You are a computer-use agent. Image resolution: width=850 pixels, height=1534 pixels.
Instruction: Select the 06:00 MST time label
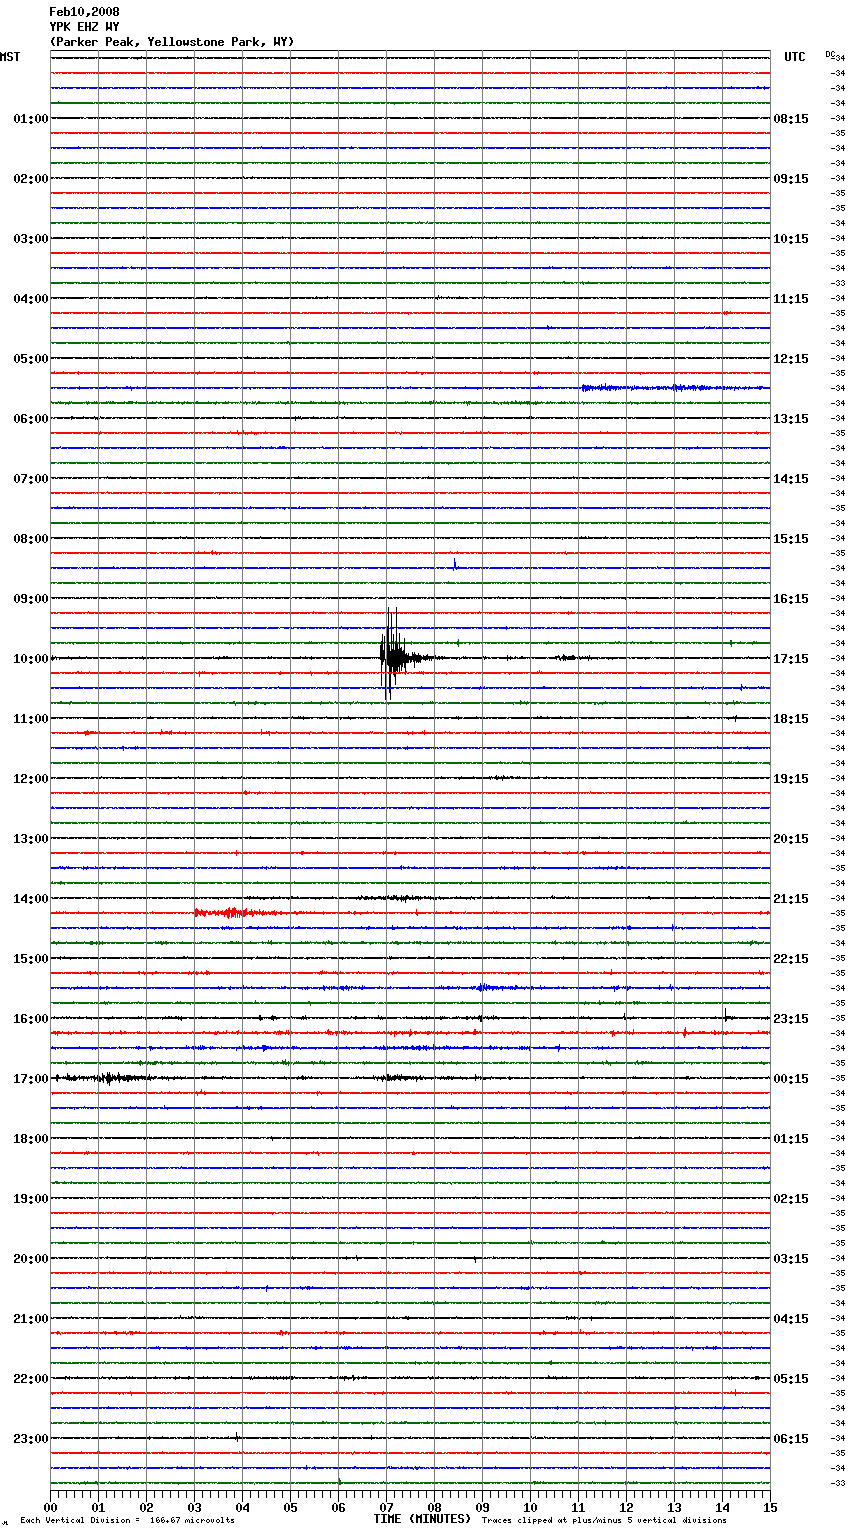31,418
